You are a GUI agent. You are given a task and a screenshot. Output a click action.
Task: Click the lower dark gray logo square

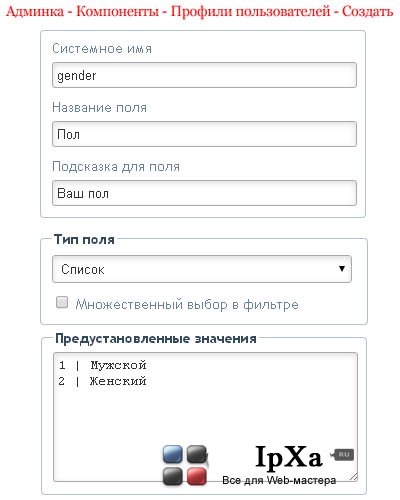tap(173, 476)
